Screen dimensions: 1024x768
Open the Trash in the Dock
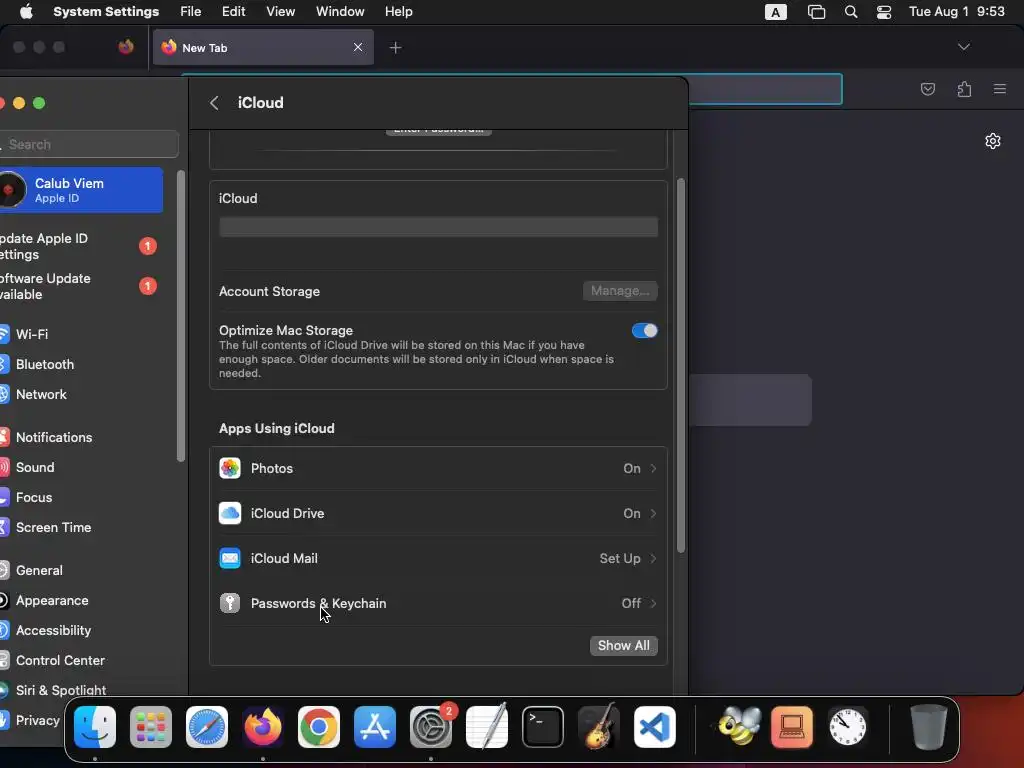[x=928, y=727]
